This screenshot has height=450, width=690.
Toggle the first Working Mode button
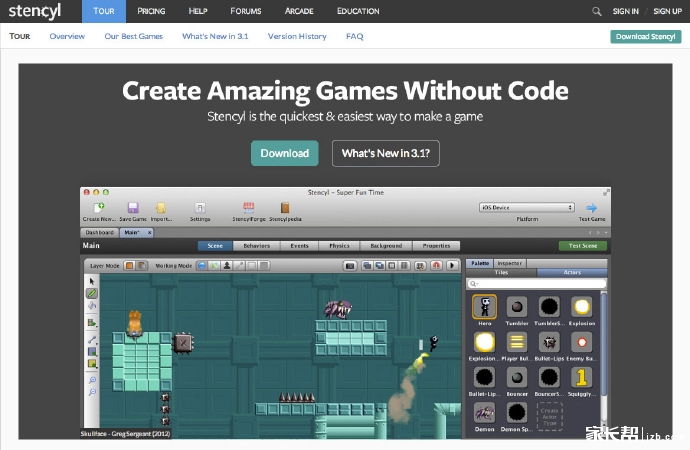click(201, 265)
